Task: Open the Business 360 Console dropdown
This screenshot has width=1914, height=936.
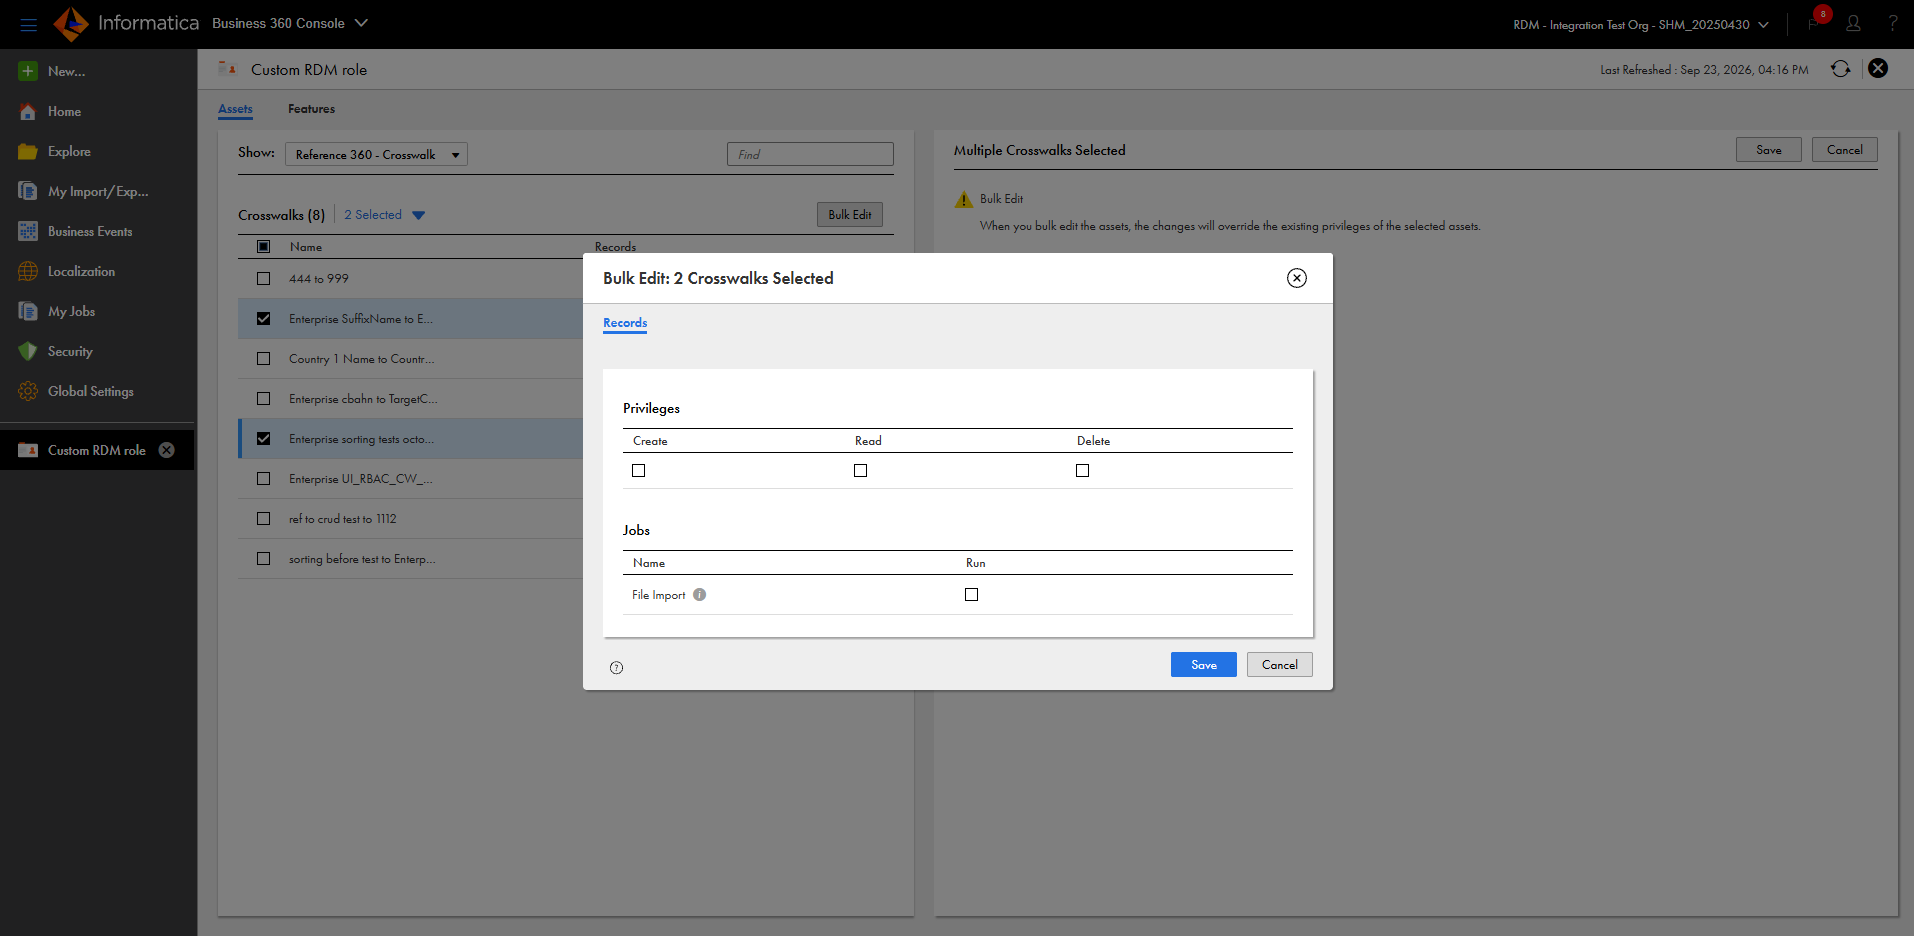Action: pyautogui.click(x=290, y=23)
